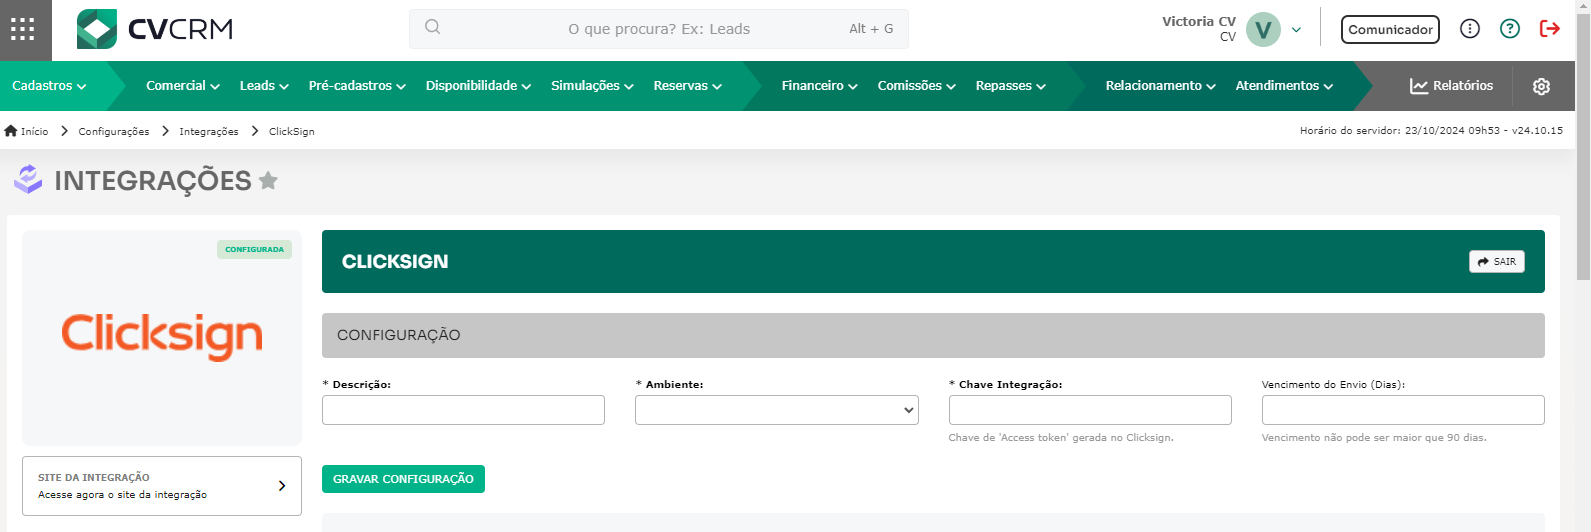Open Relatórios reports

tap(1451, 86)
